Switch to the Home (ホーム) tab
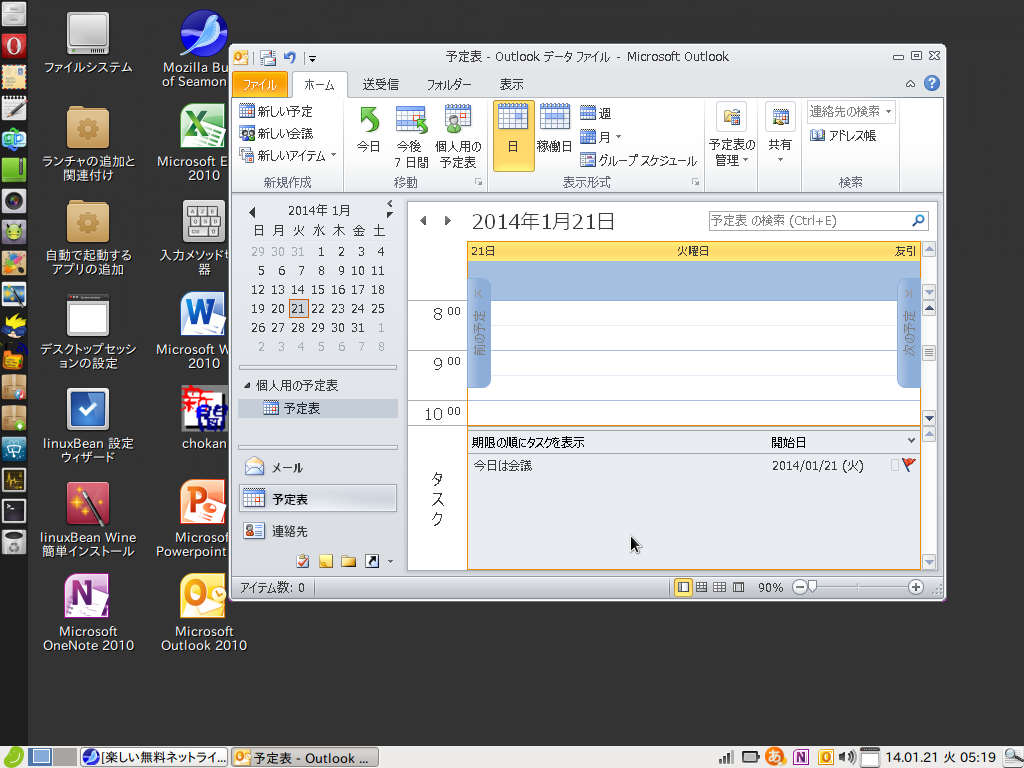The height and width of the screenshot is (768, 1024). click(x=319, y=84)
